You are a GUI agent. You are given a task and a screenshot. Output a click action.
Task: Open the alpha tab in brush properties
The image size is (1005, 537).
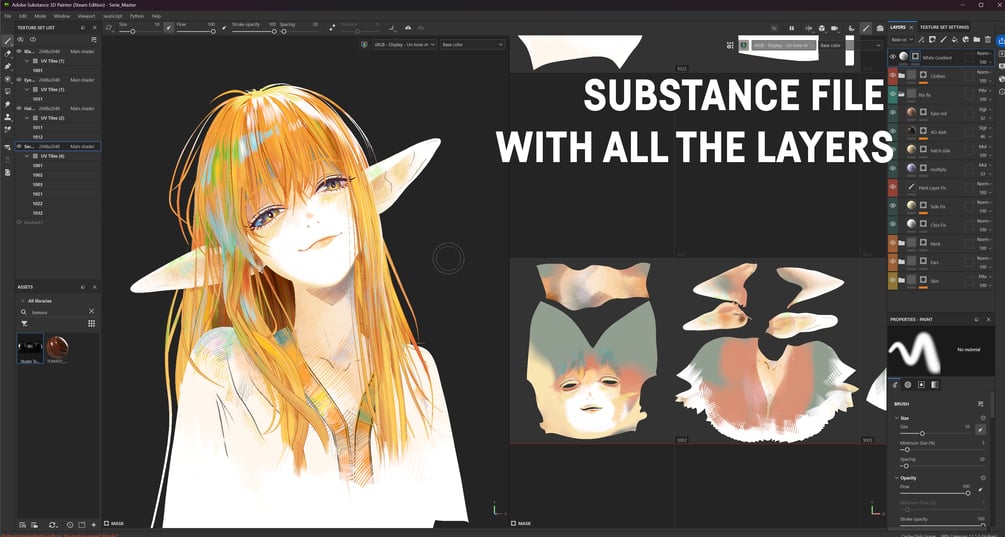click(908, 384)
